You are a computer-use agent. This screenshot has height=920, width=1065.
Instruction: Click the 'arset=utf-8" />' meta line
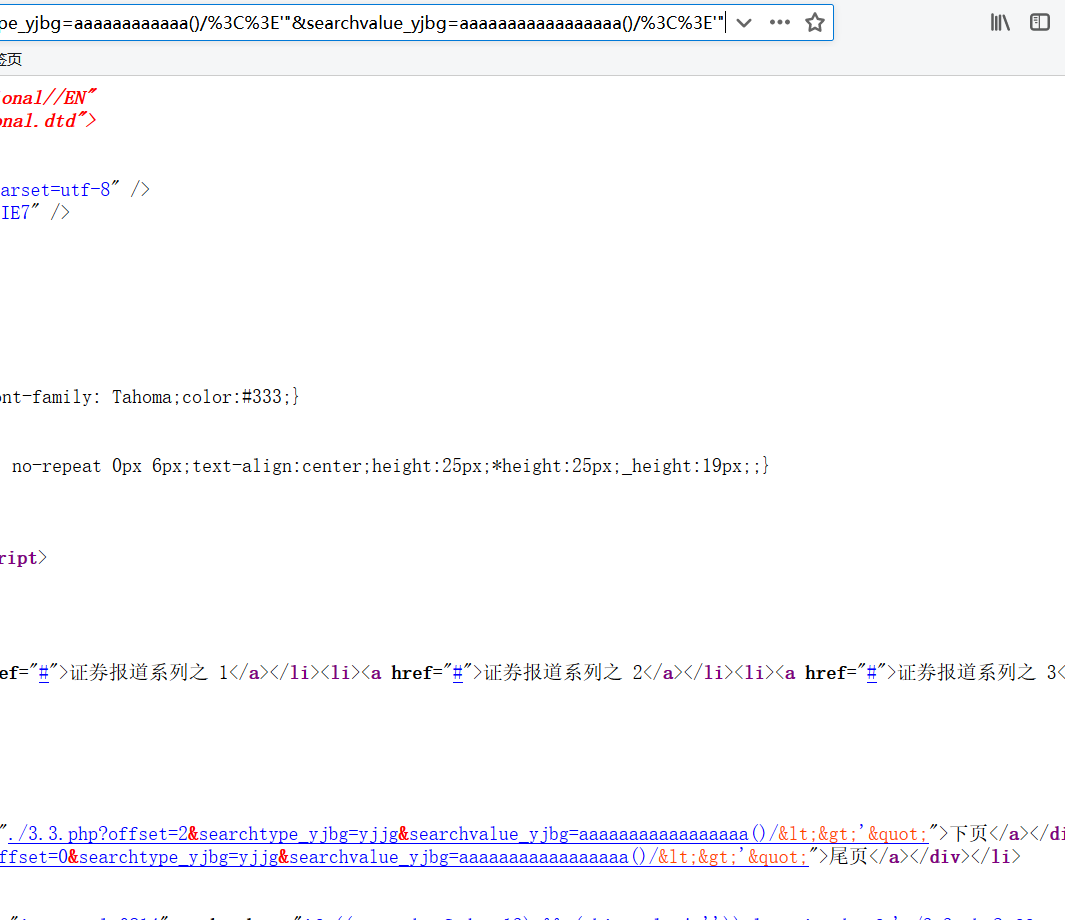pyautogui.click(x=75, y=189)
